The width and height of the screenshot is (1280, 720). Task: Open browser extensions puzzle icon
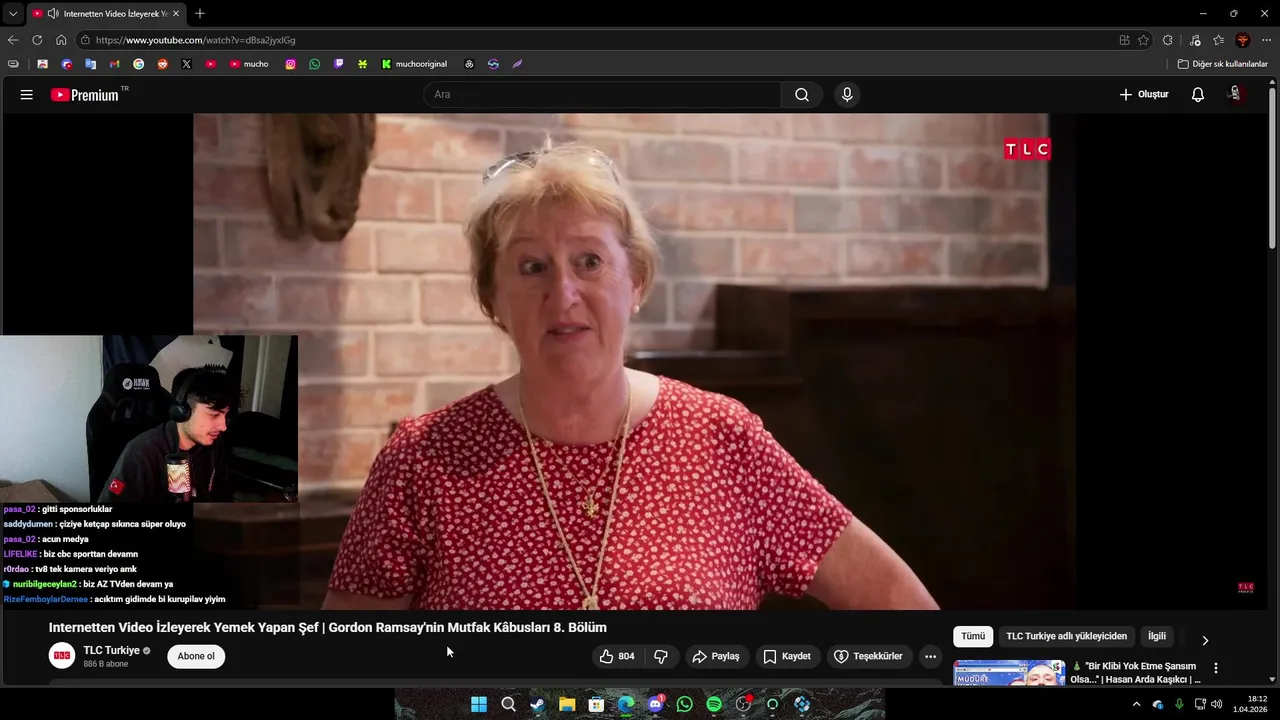[x=1167, y=40]
